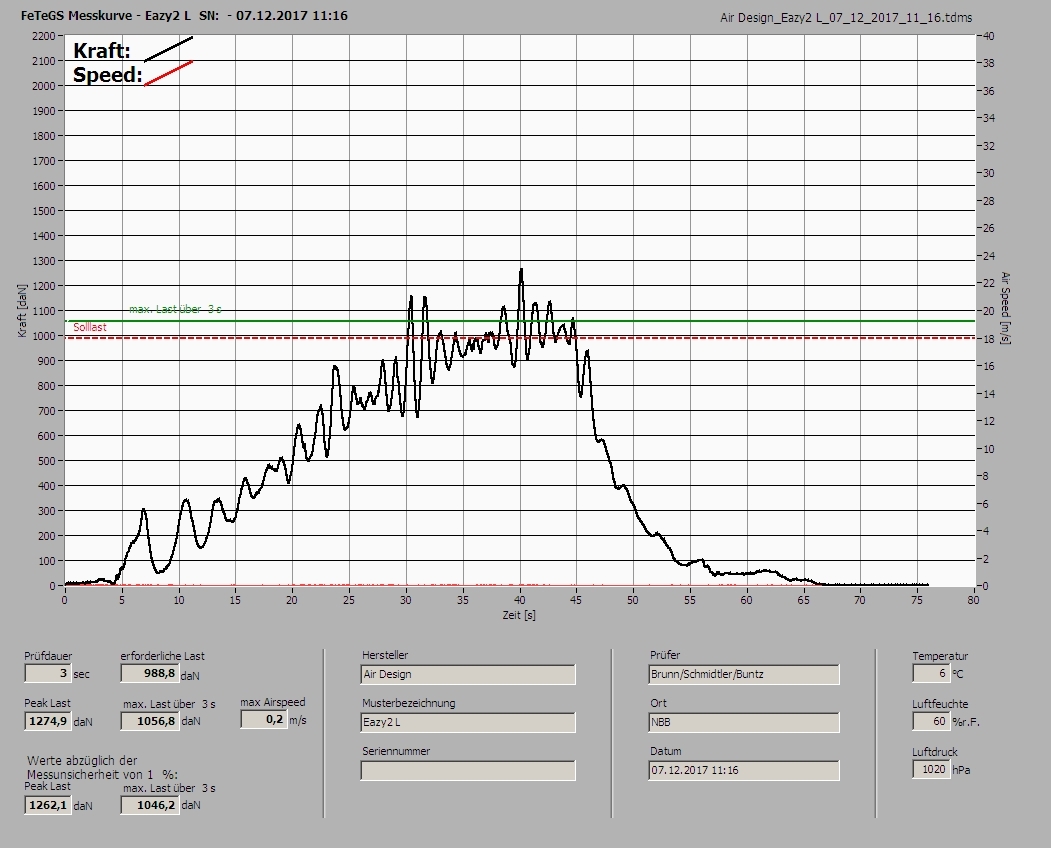Viewport: 1051px width, 848px height.
Task: Click the max Airspeed field 0,2
Action: [263, 719]
